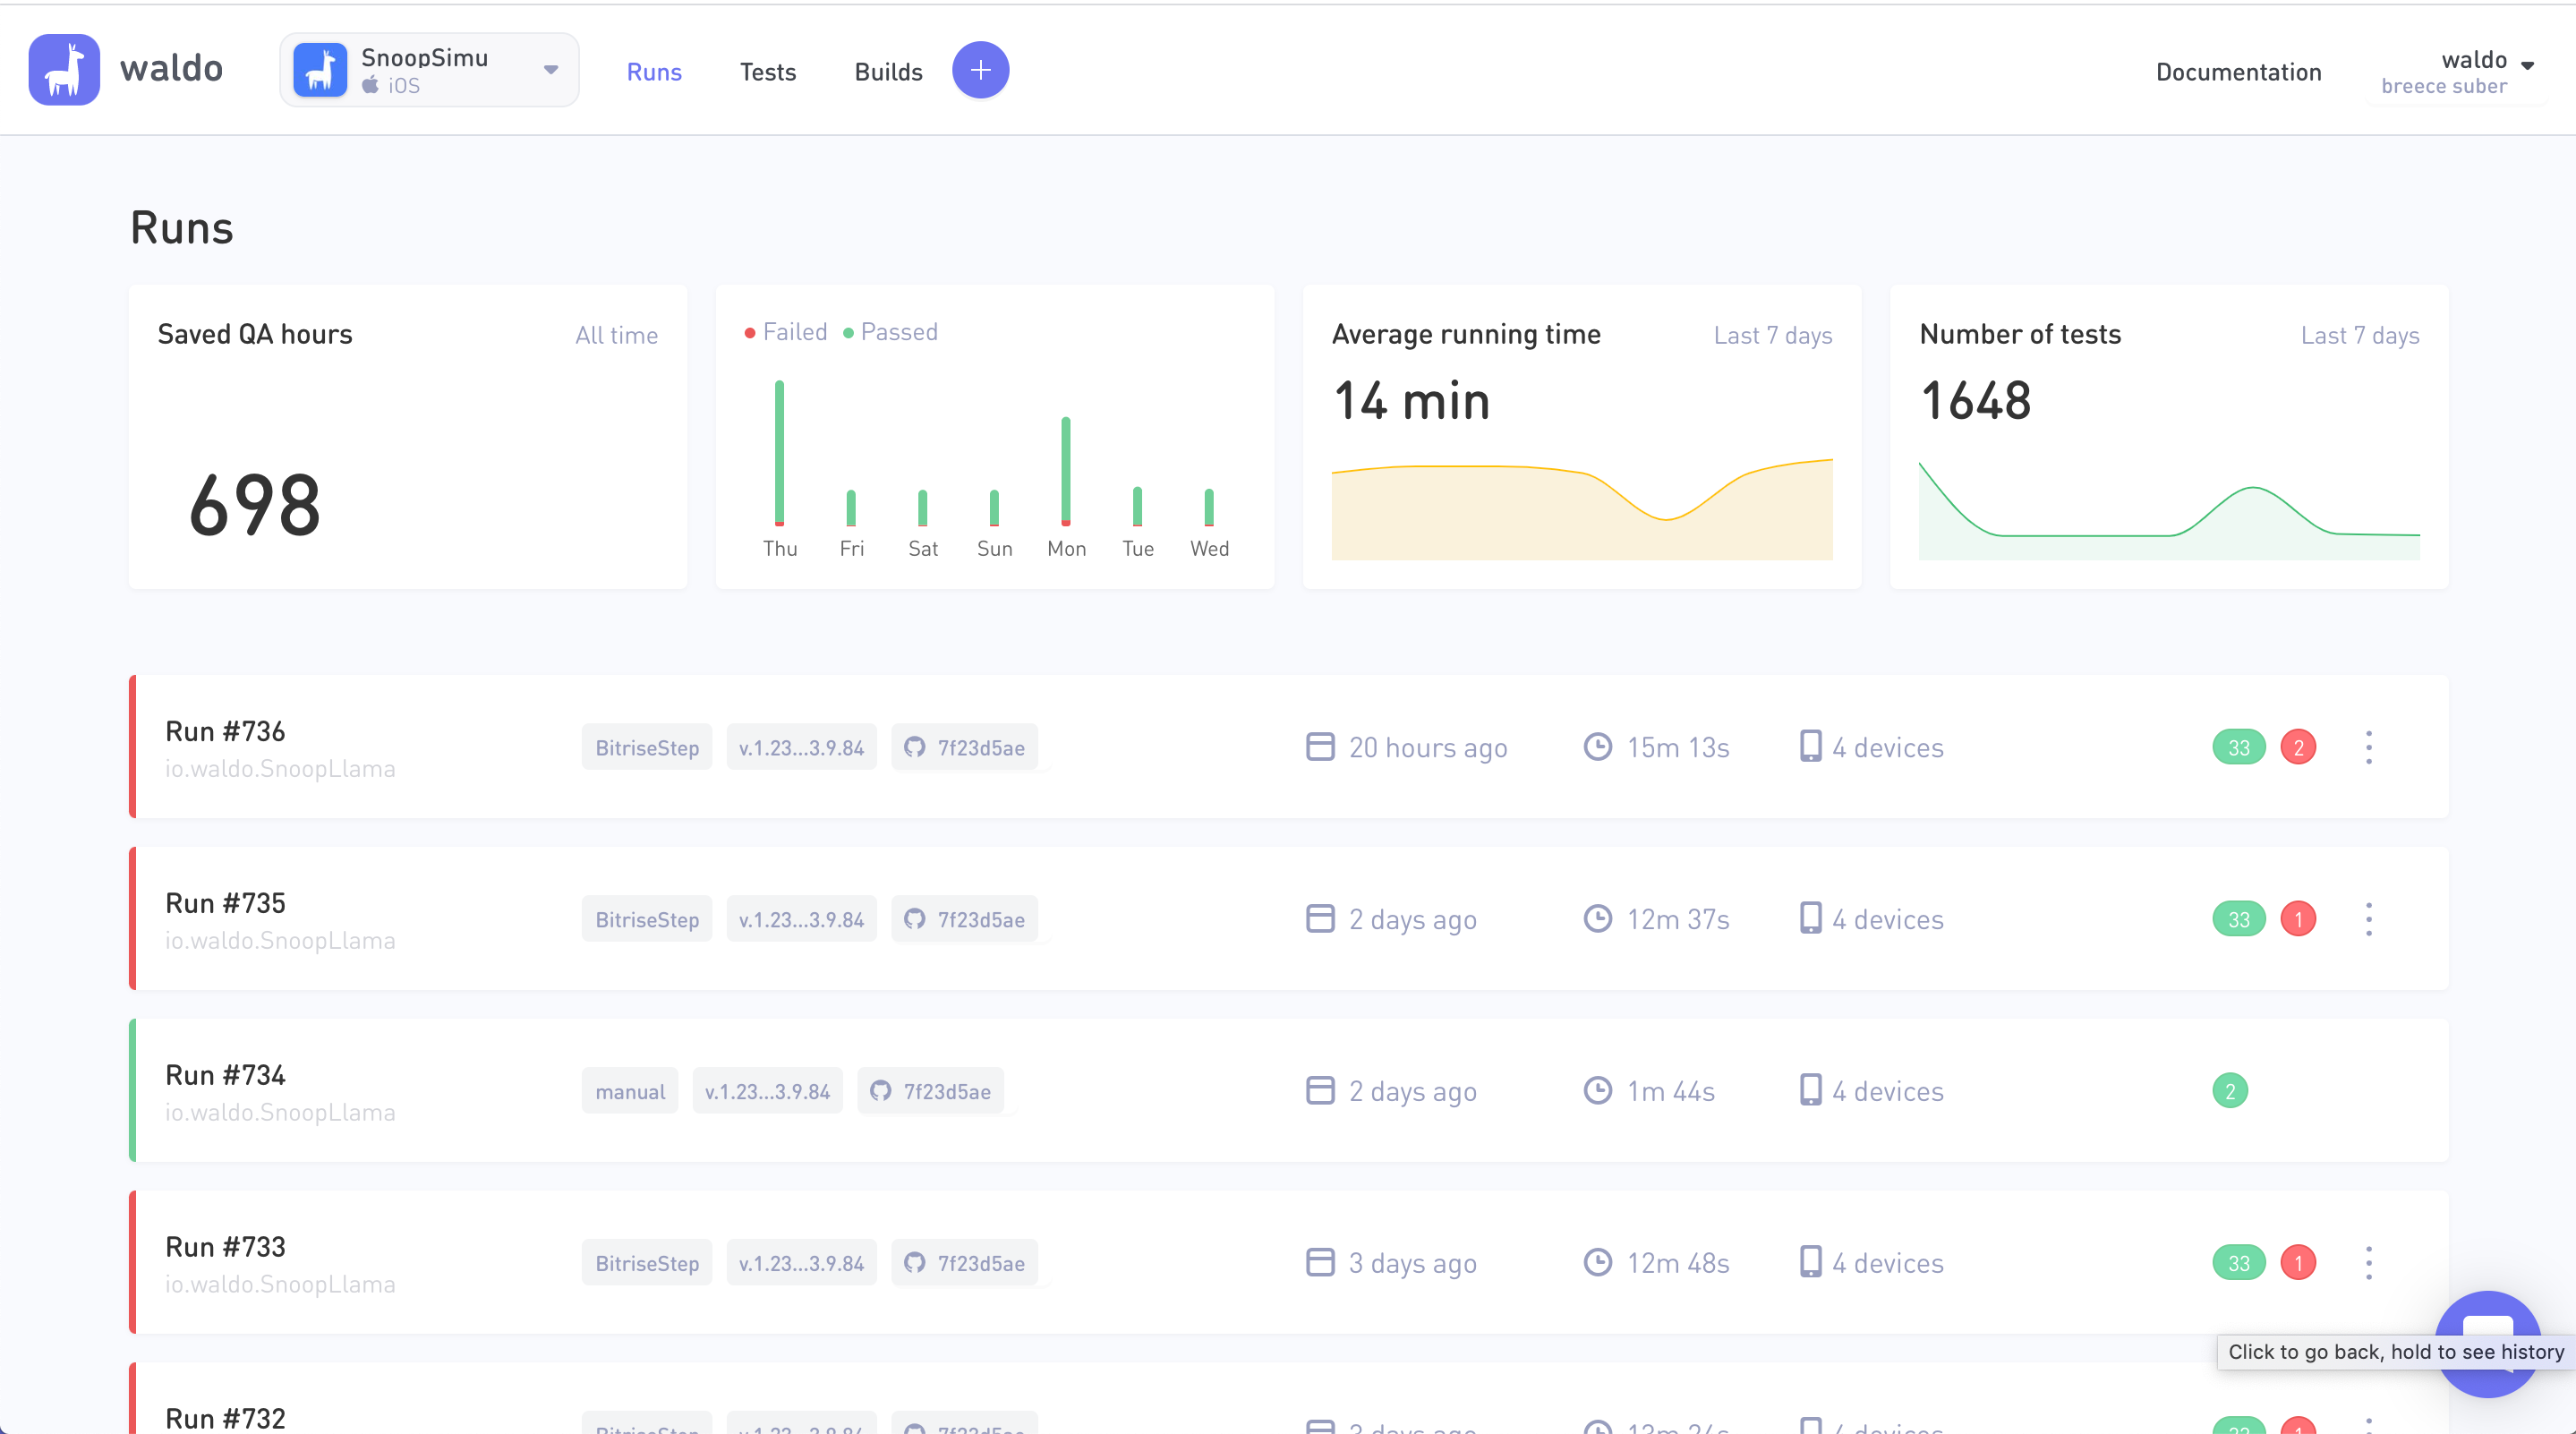
Task: Click 12m 48s duration on Run #733
Action: [x=1677, y=1263]
